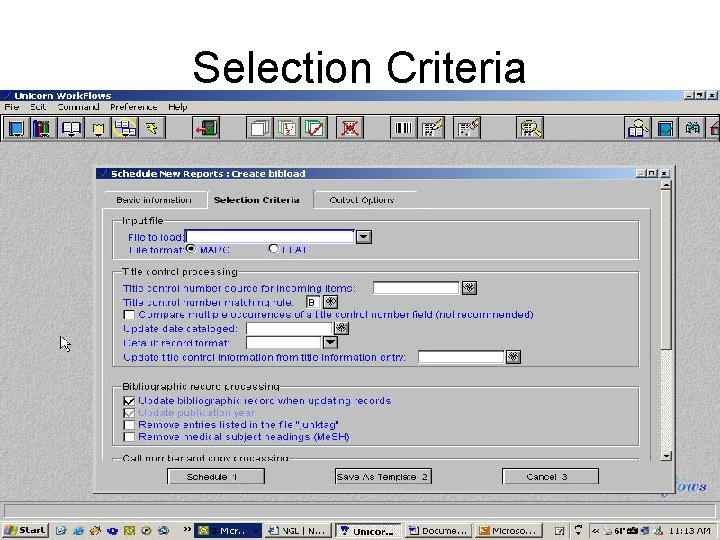720x540 pixels.
Task: Open the Command menu
Action: pos(79,107)
